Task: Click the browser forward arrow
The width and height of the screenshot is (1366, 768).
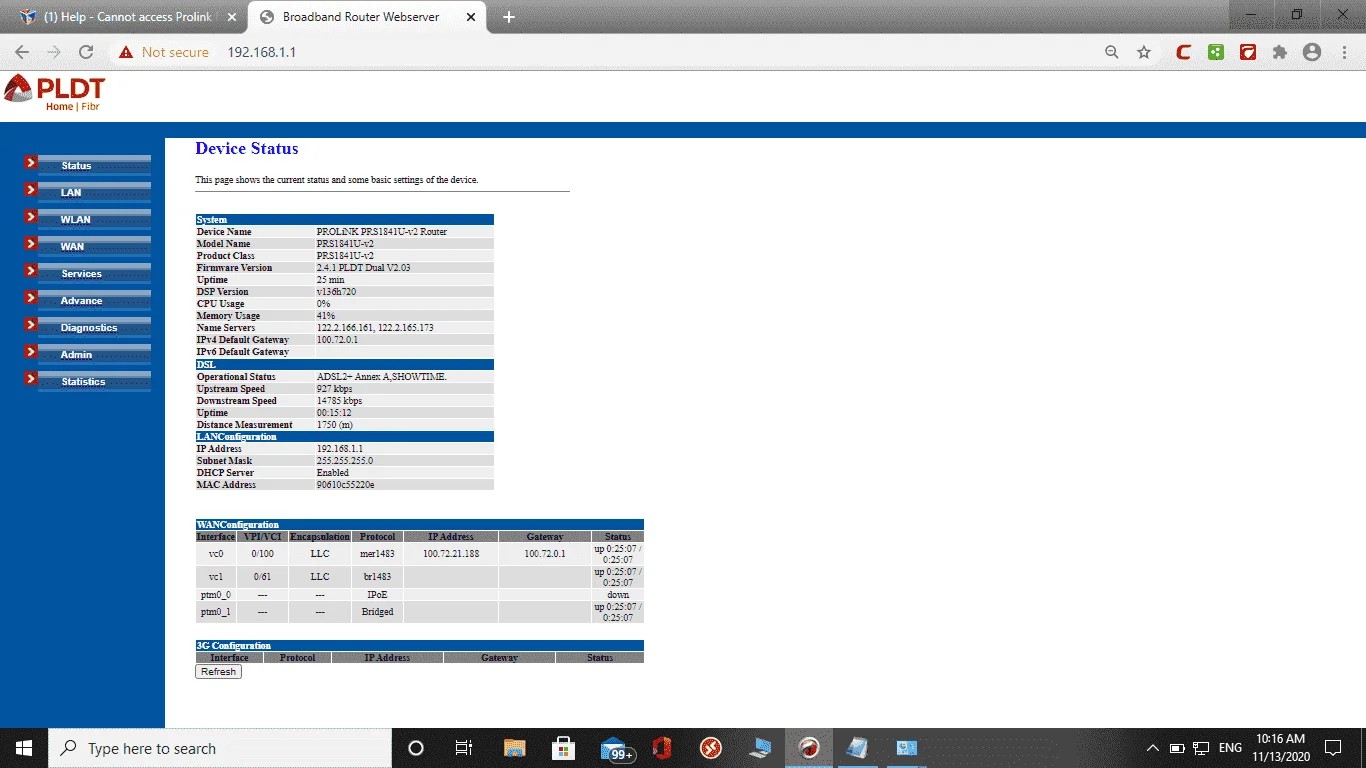Action: coord(54,52)
